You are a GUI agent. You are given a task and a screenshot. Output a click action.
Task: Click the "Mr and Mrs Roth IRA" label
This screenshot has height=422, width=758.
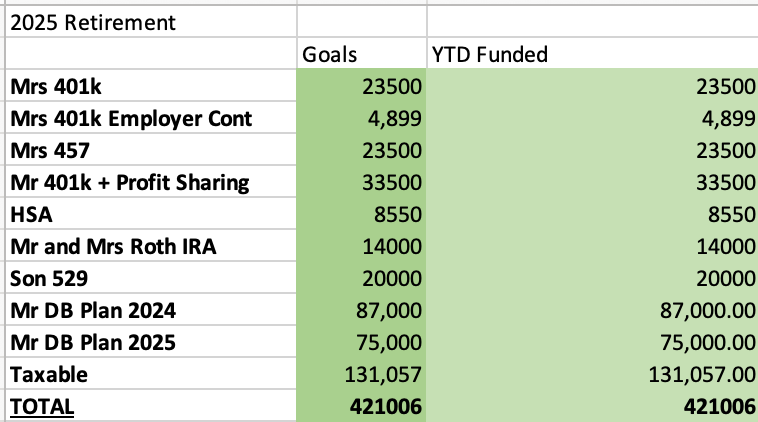click(x=150, y=247)
